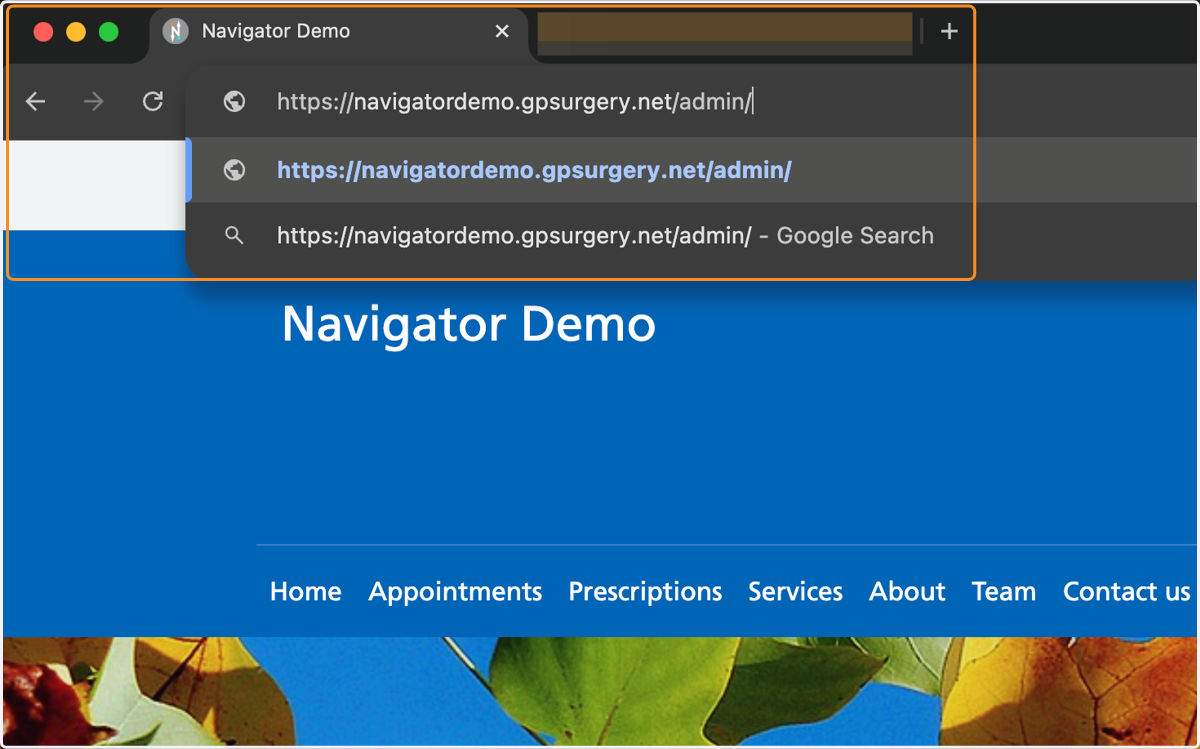Click the browser forward arrow
This screenshot has width=1200, height=749.
tap(94, 101)
